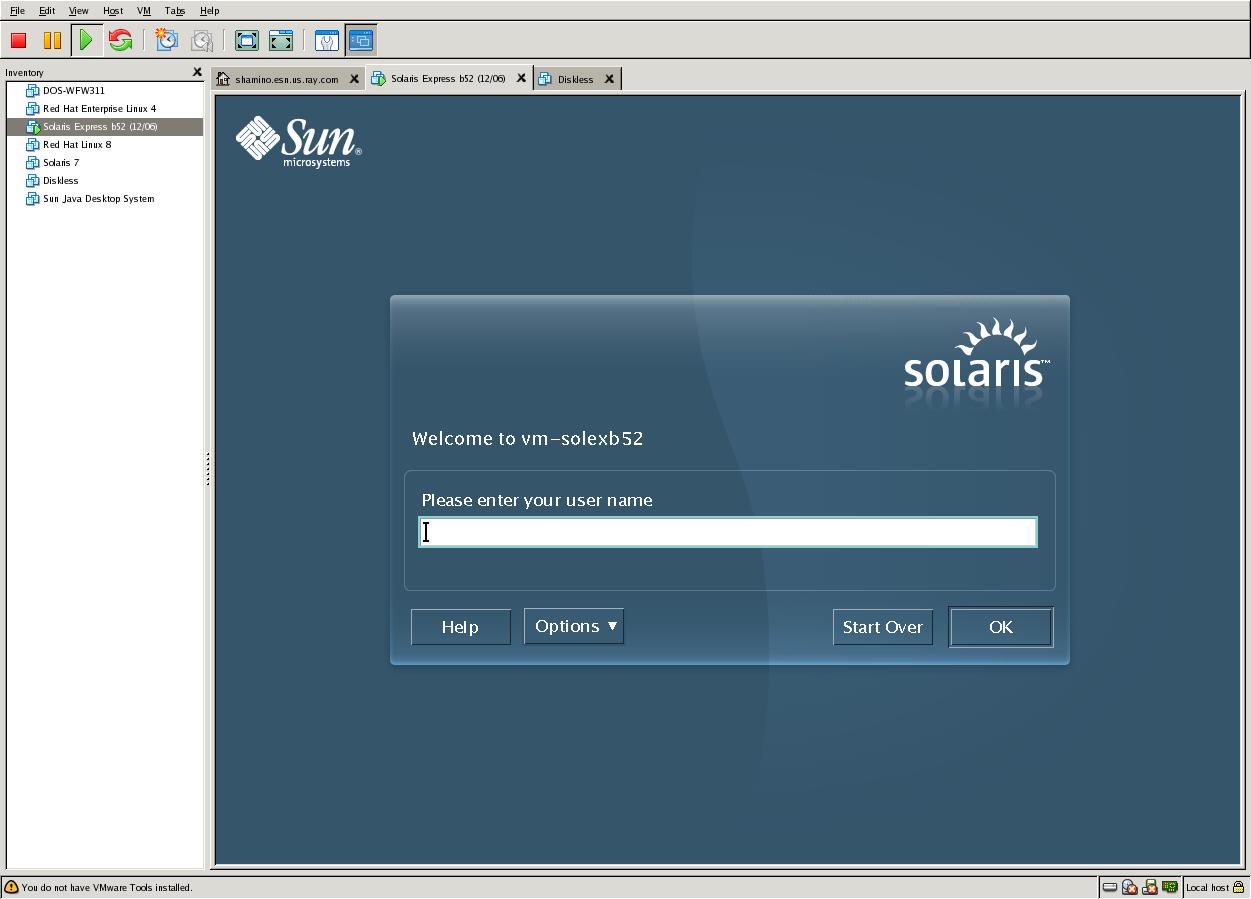
Task: Click the Solaris login Help button
Action: 461,627
